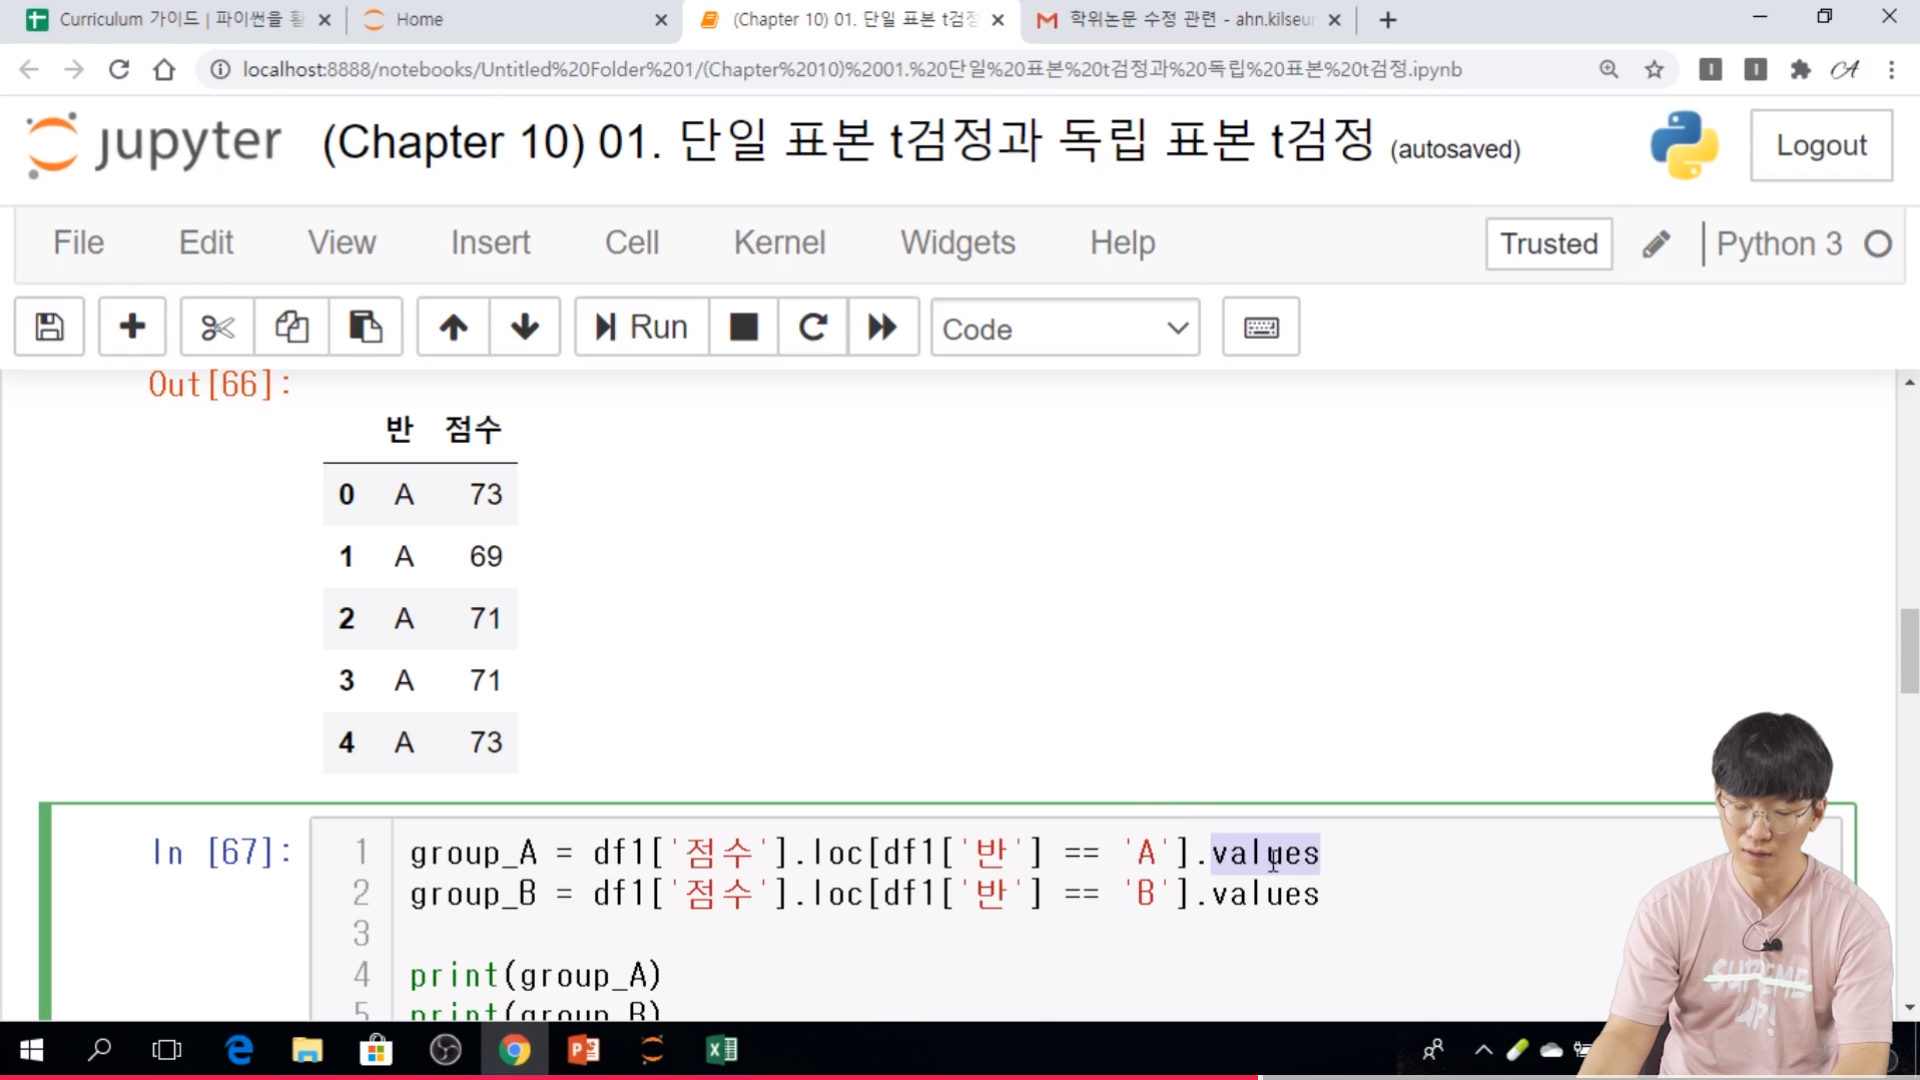This screenshot has height=1080, width=1920.
Task: Toggle the Trusted notebook button
Action: pos(1548,244)
